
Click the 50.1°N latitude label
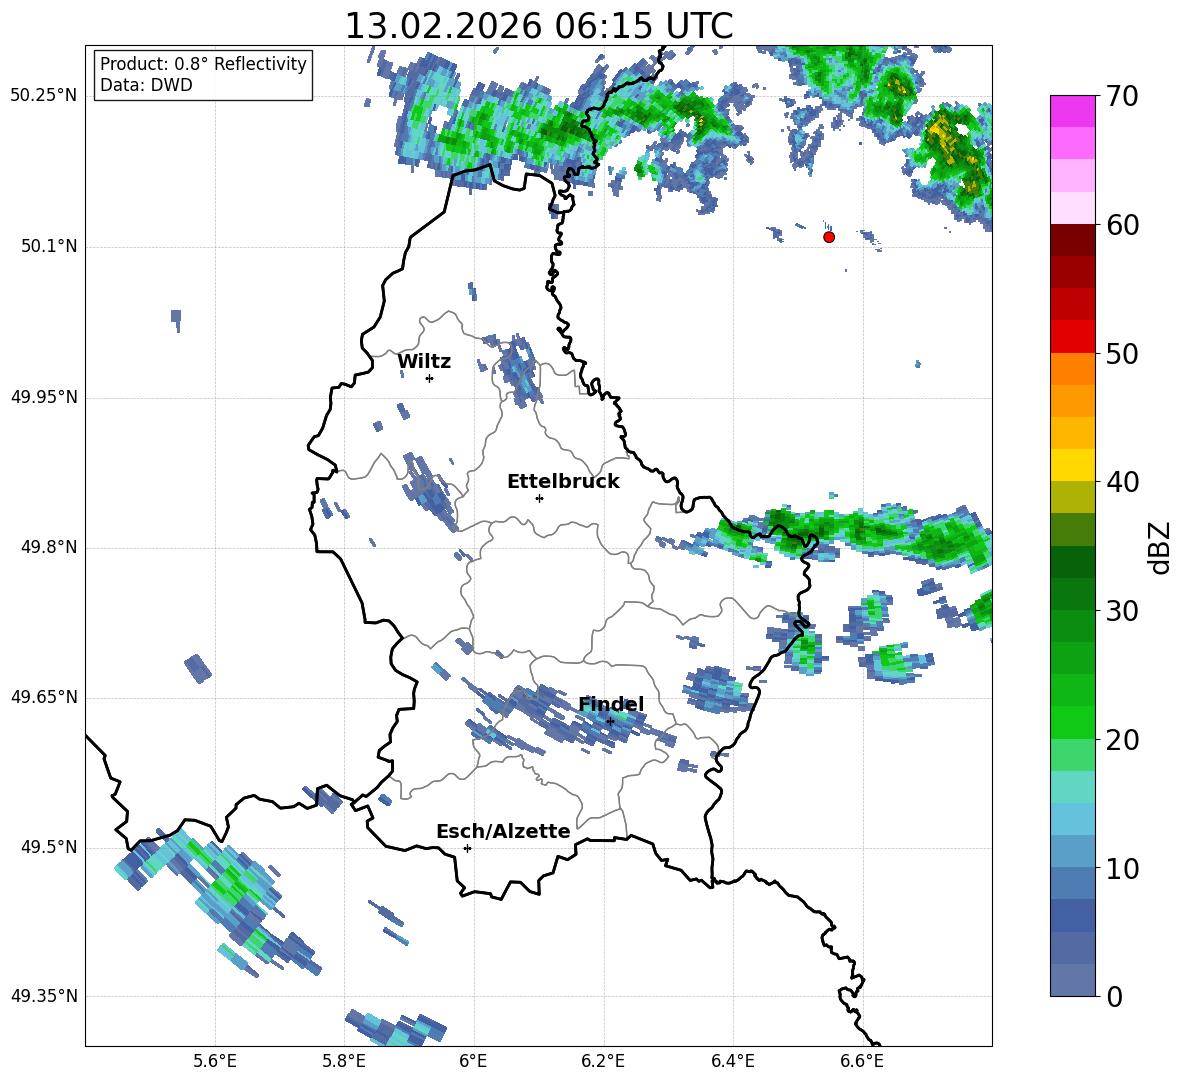point(49,247)
